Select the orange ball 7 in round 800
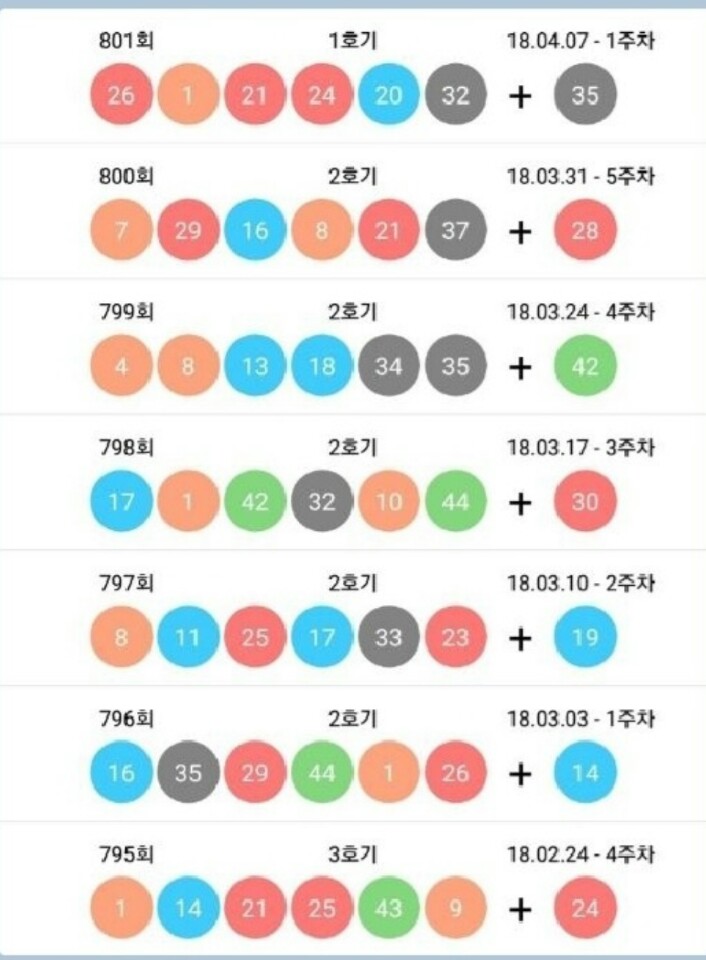 [121, 231]
